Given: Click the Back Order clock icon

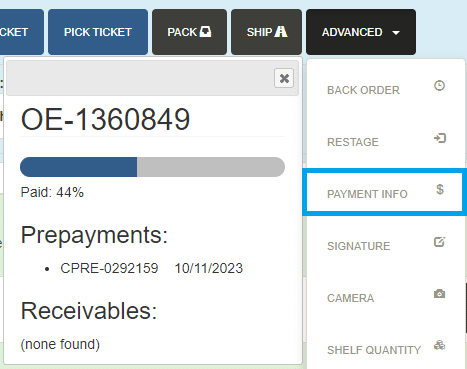Looking at the screenshot, I should [439, 86].
